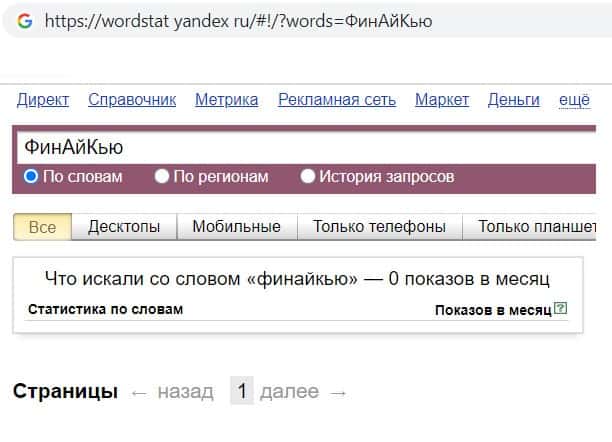Viewport: 612px width, 442px height.
Task: Select the История запросов radio button
Action: [x=308, y=176]
